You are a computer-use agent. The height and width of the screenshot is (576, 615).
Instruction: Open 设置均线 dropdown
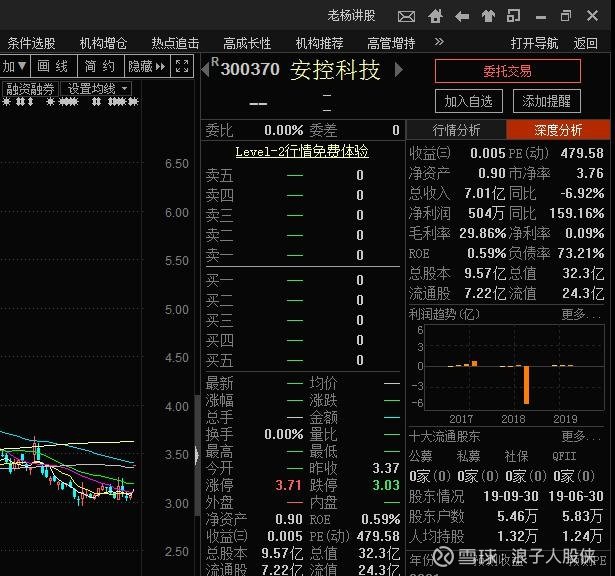pyautogui.click(x=96, y=89)
